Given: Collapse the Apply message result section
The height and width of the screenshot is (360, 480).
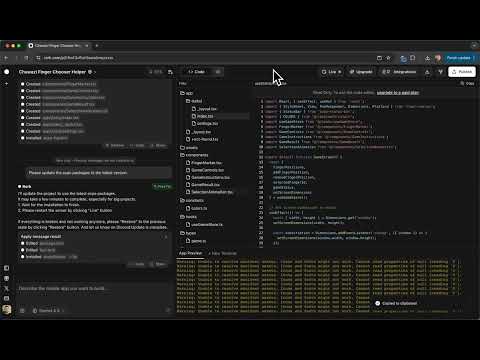Looking at the screenshot, I should [x=166, y=237].
